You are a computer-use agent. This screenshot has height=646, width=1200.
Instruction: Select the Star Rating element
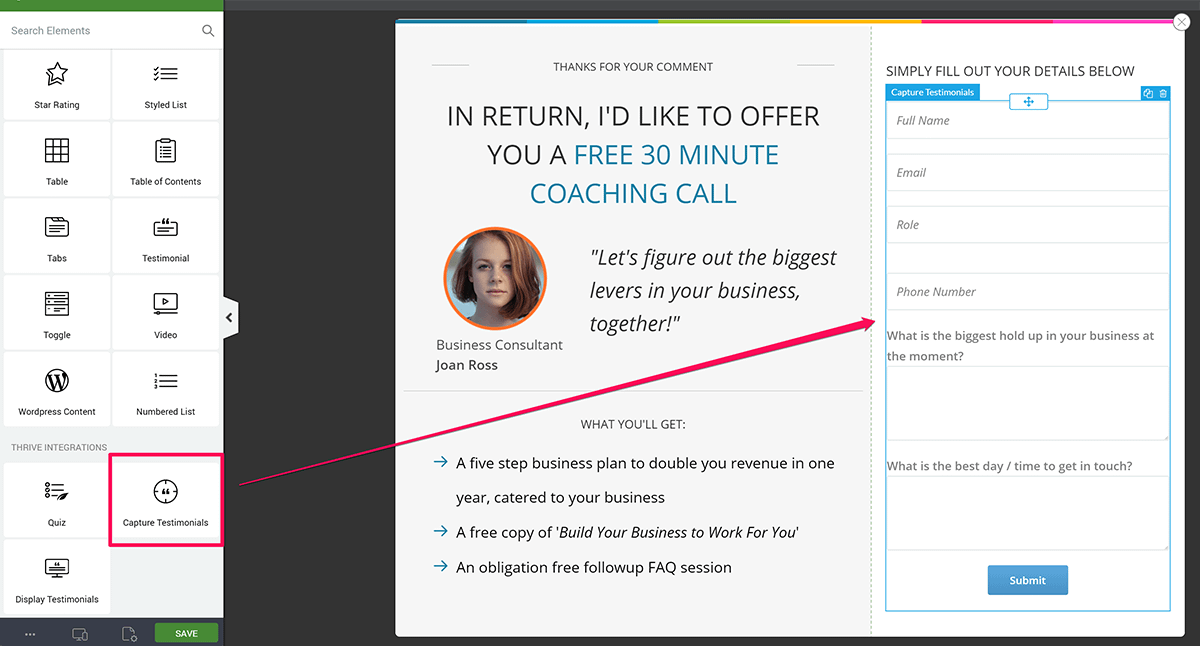point(57,85)
